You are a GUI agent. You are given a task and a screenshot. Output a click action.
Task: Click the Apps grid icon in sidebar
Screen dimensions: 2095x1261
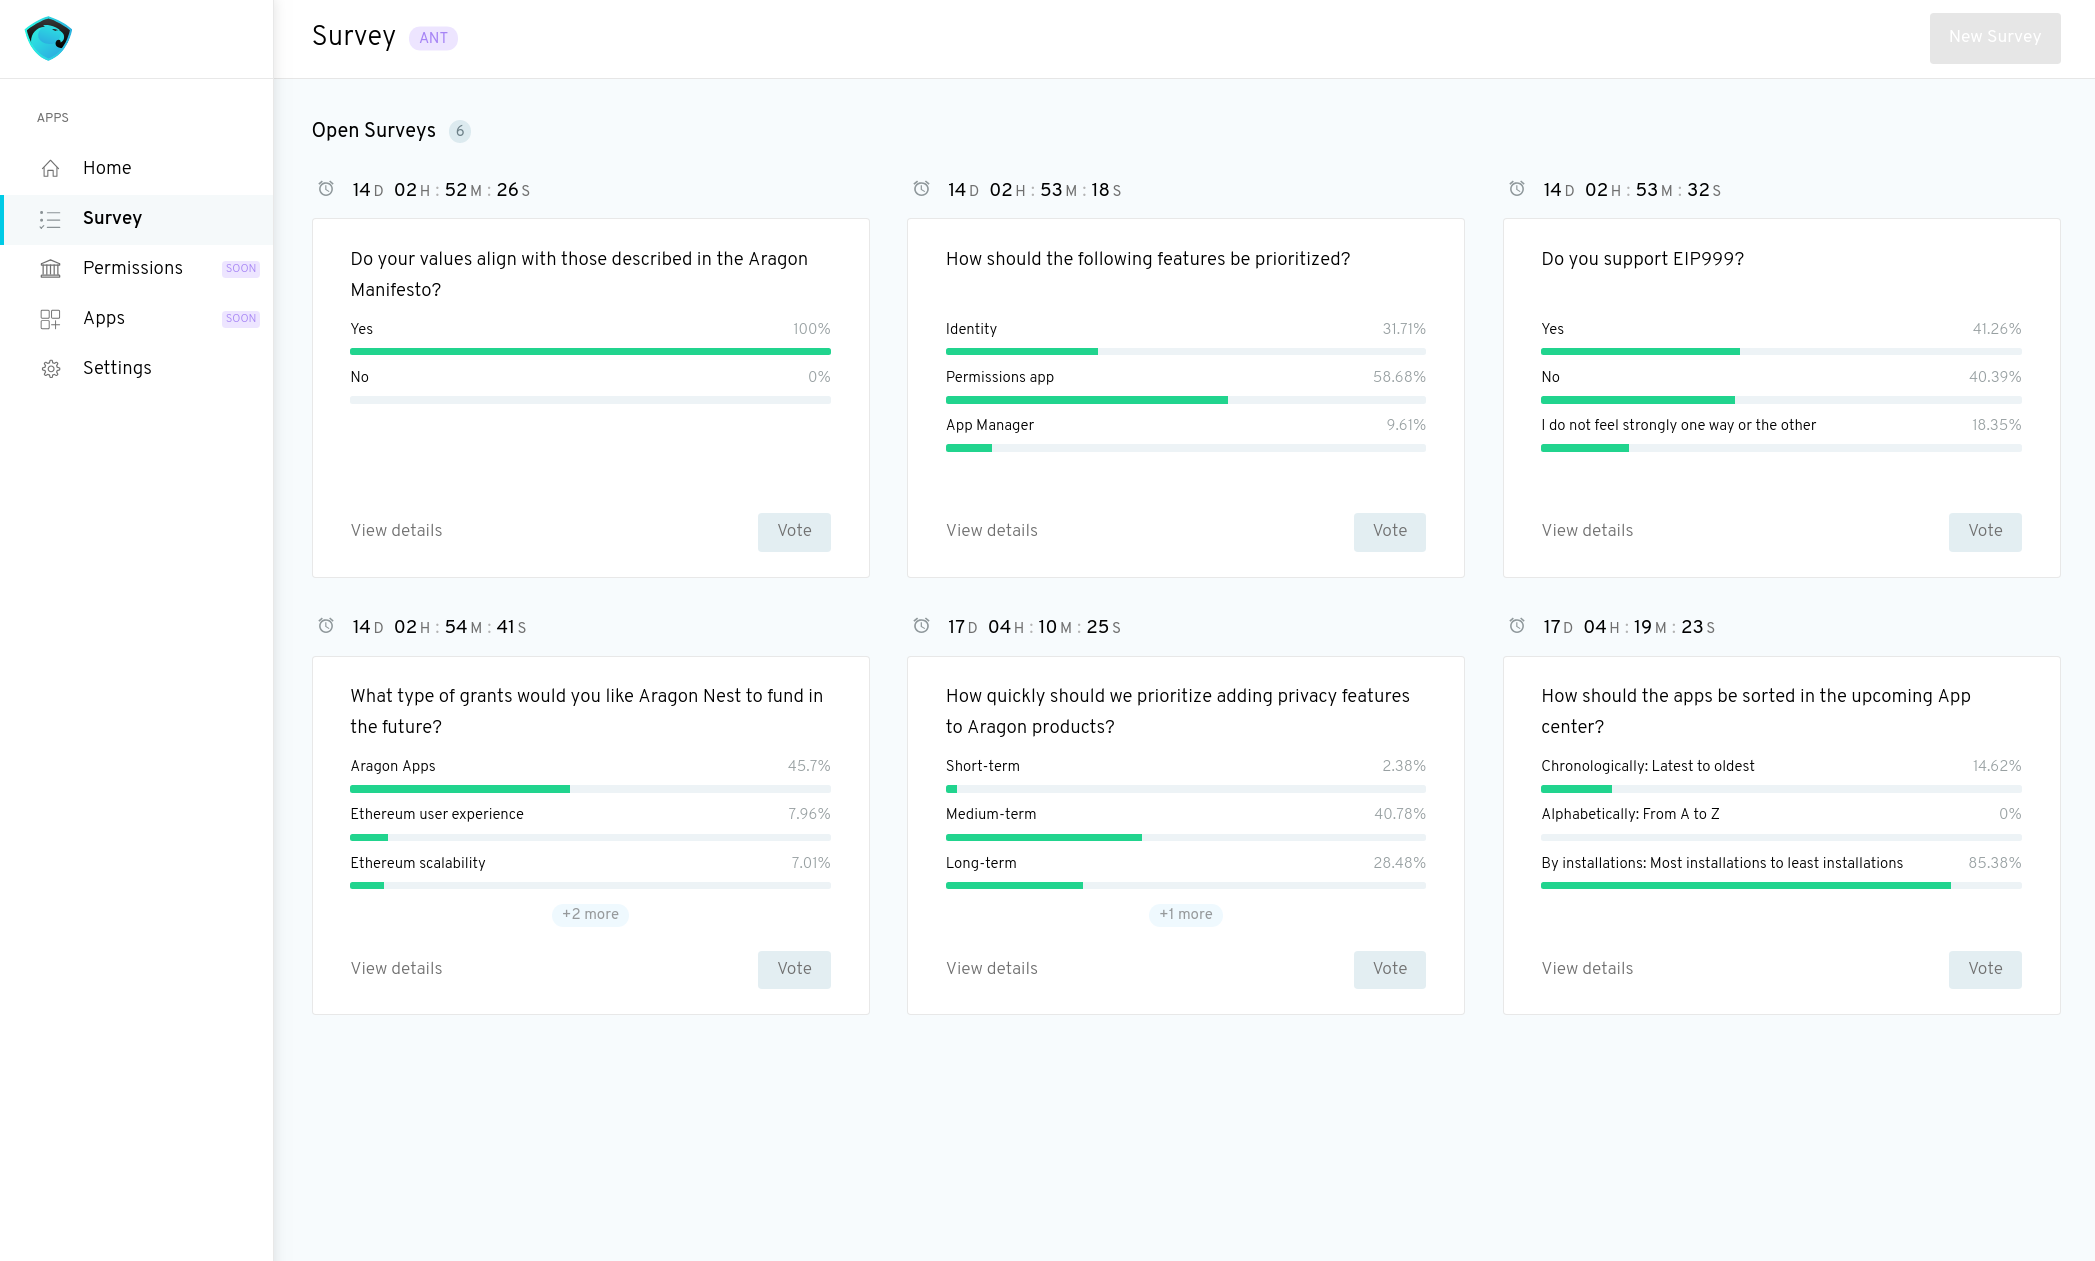[x=51, y=319]
